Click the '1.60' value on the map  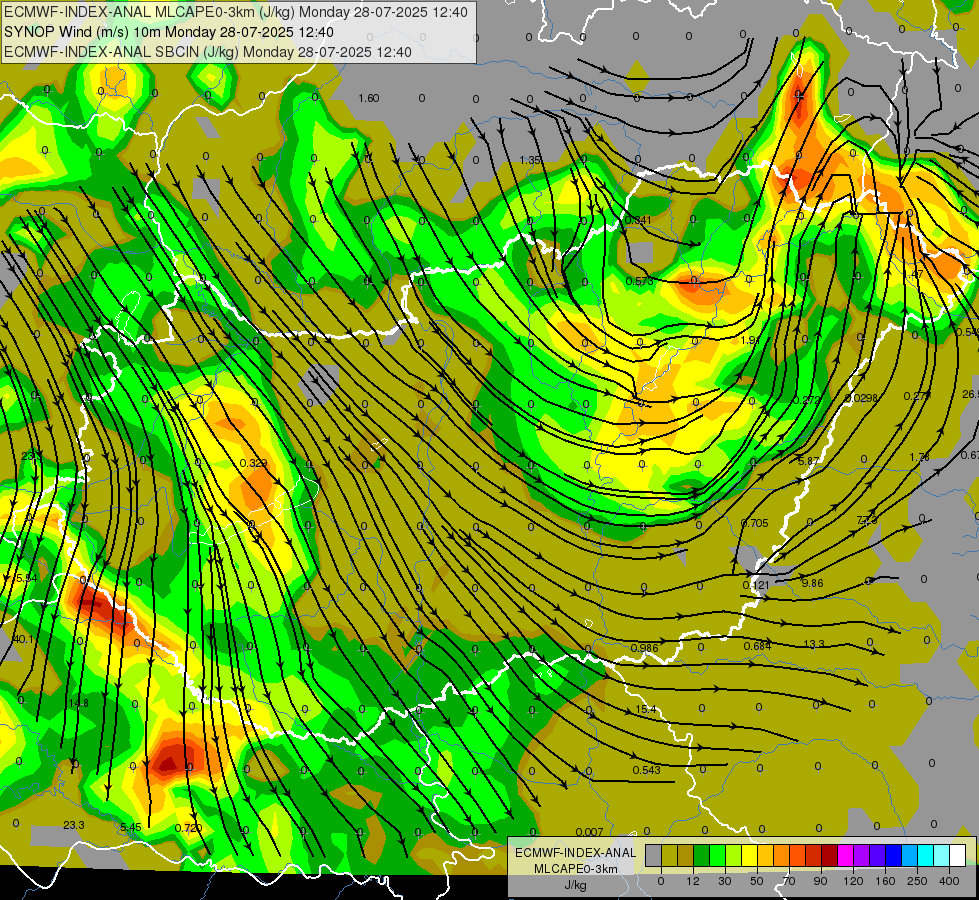pos(368,98)
